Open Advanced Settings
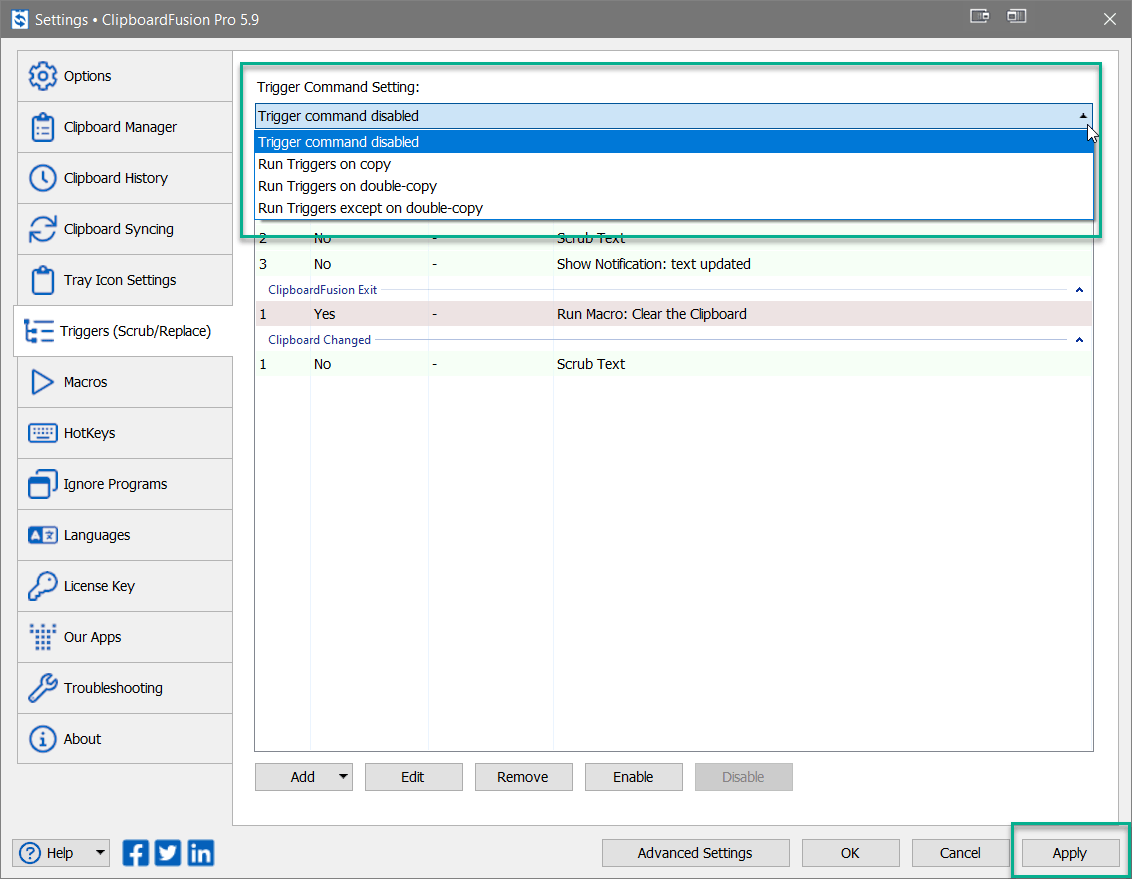This screenshot has width=1132, height=879. (695, 853)
